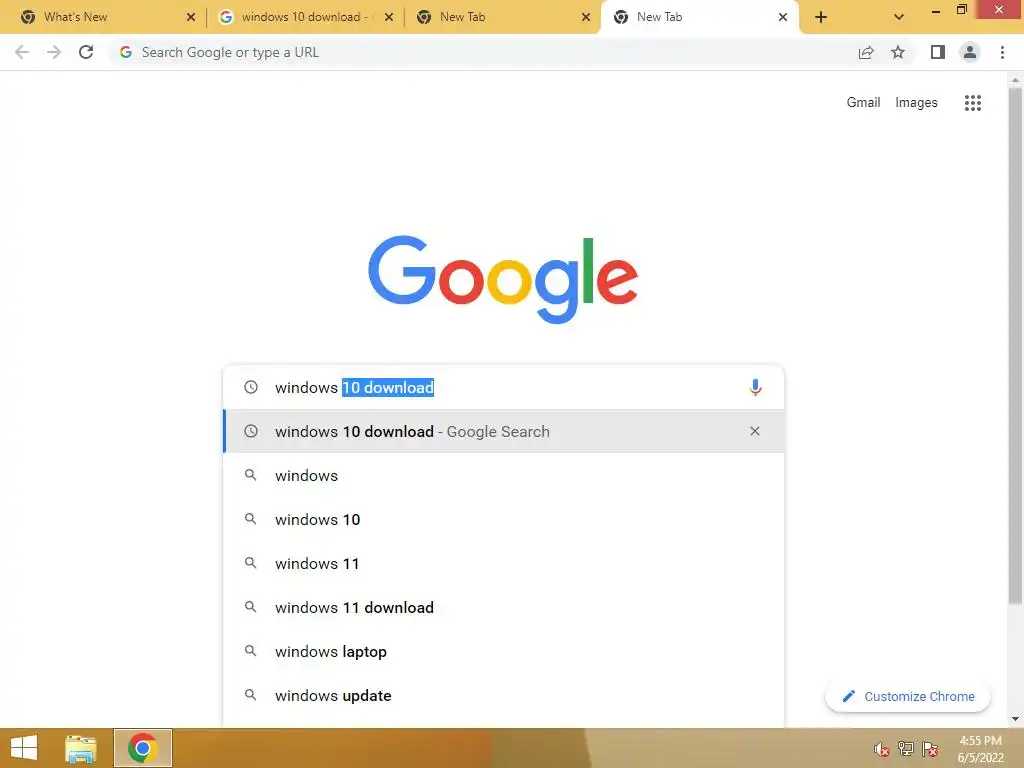Close the third tab named New Tab

[x=586, y=17]
